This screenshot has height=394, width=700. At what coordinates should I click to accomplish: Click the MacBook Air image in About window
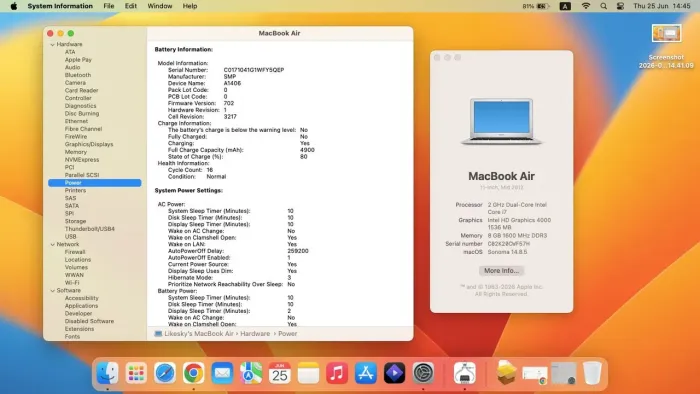[501, 121]
